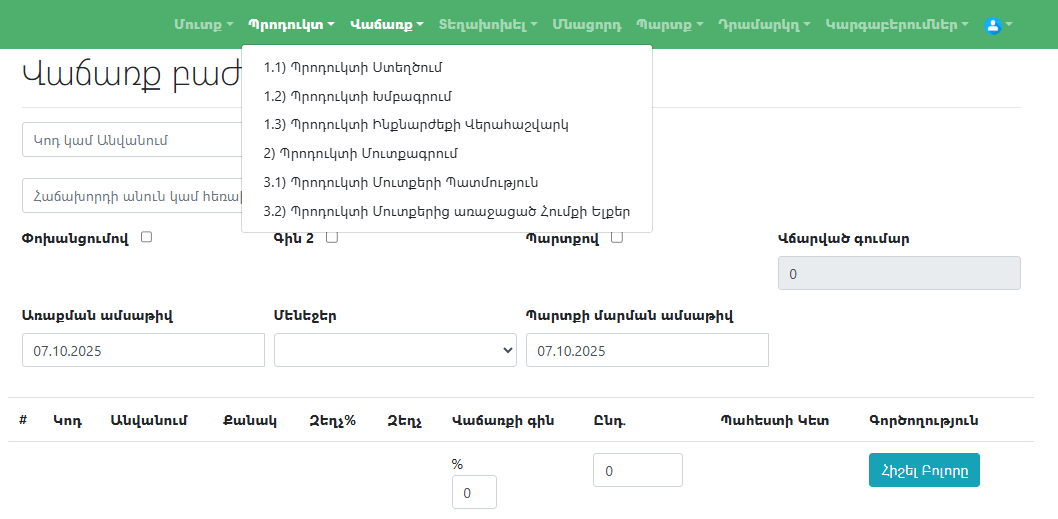Viewport: 1058px width, 519px height.
Task: Go to the Մնացորդ page link
Action: [x=586, y=25]
